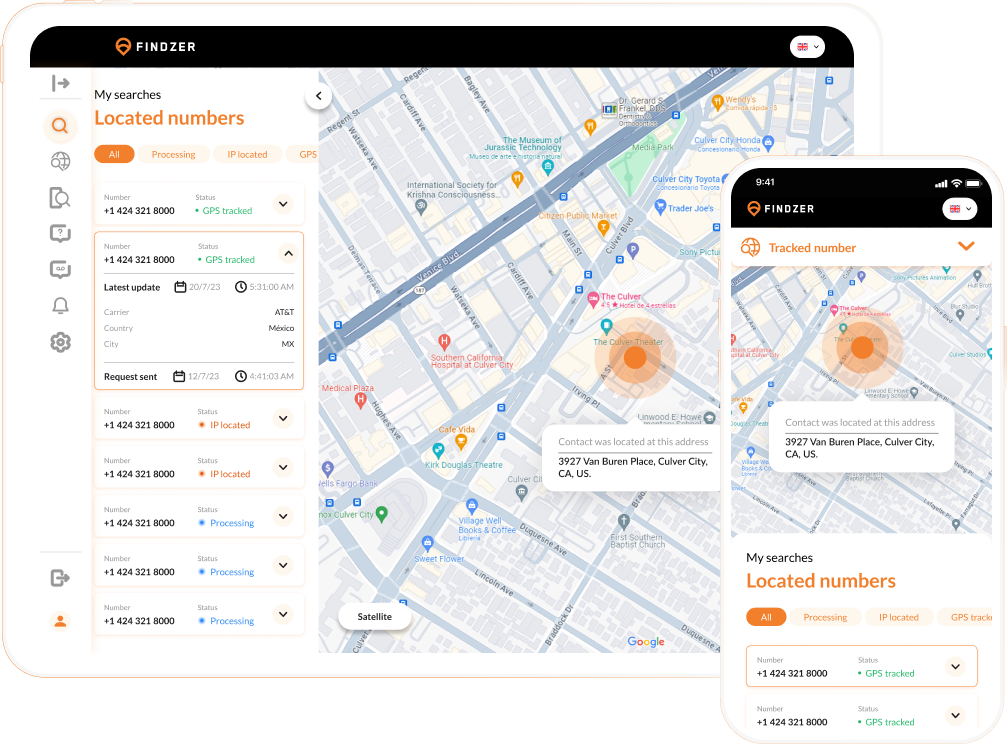Click the Cafe Vida restaurant map pin
This screenshot has width=1007, height=744.
point(460,441)
